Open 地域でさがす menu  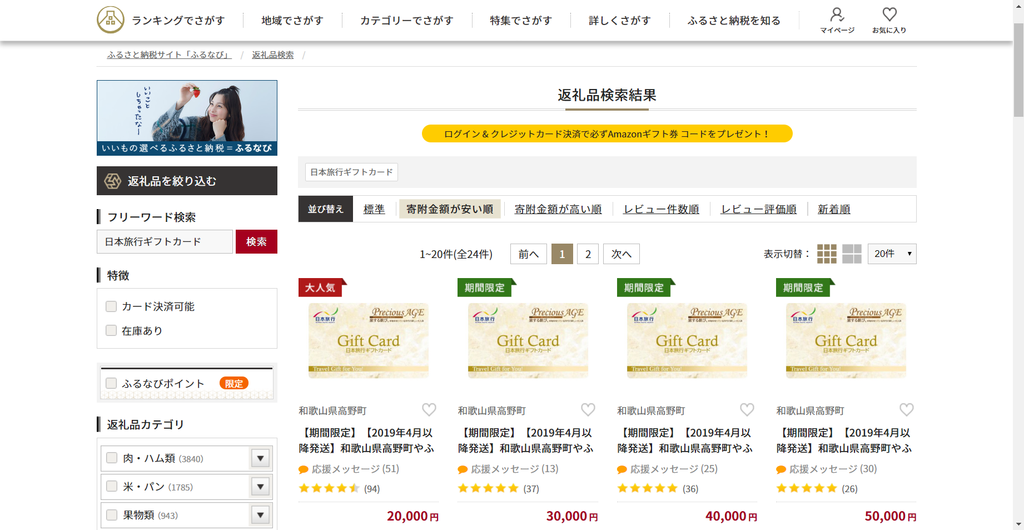pyautogui.click(x=292, y=20)
